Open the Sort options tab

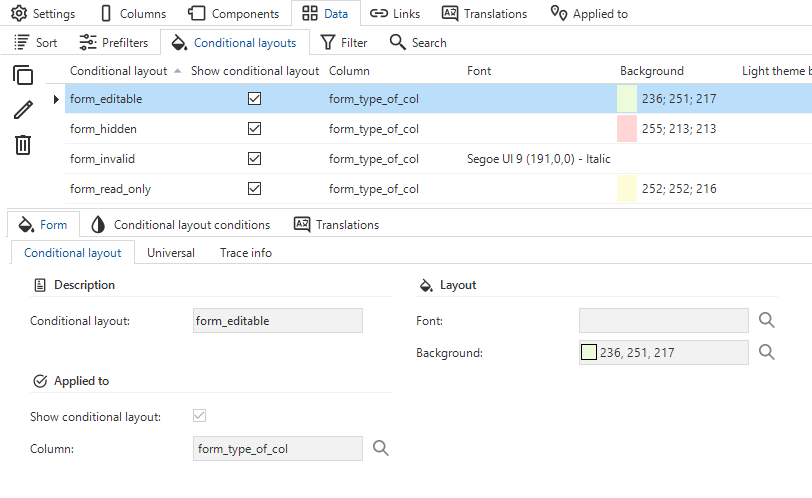click(36, 43)
